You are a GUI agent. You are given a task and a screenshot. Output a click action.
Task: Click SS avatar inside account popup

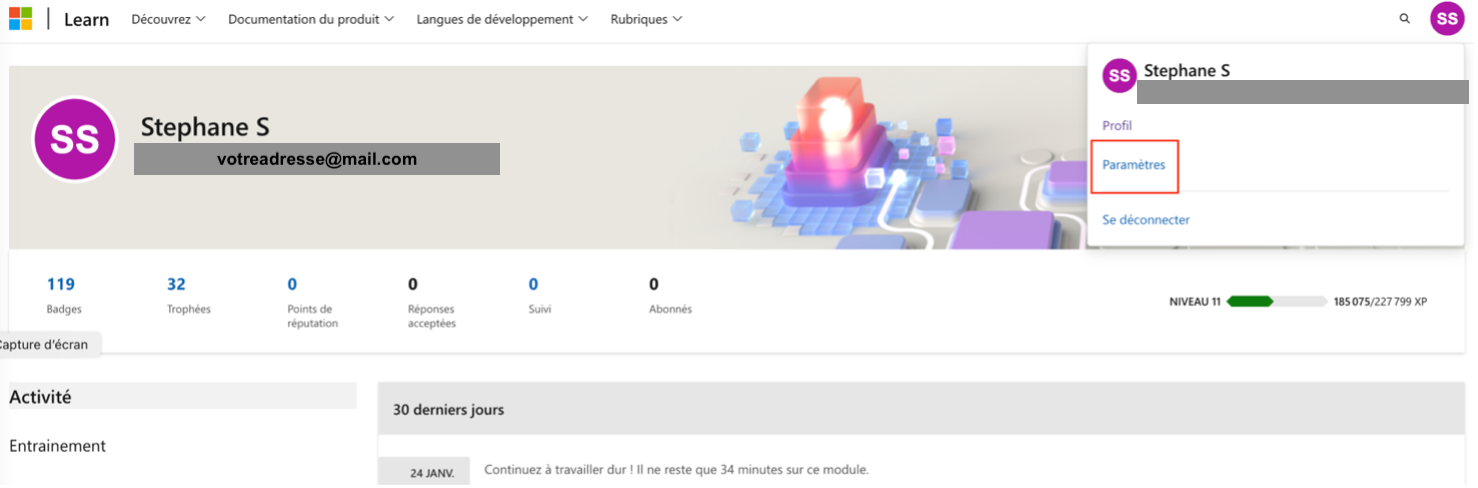pyautogui.click(x=1119, y=76)
